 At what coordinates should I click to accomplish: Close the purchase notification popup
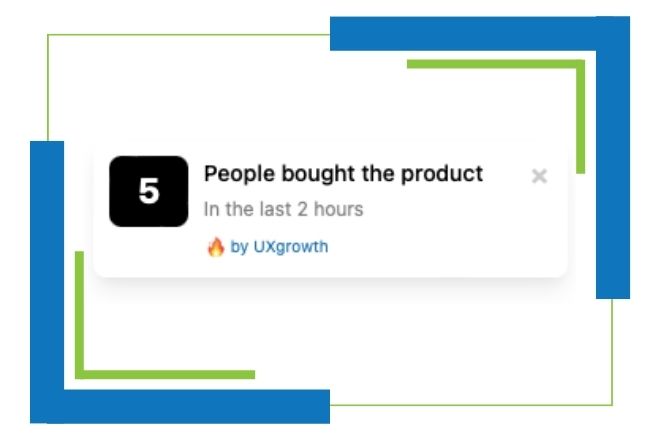tap(539, 176)
